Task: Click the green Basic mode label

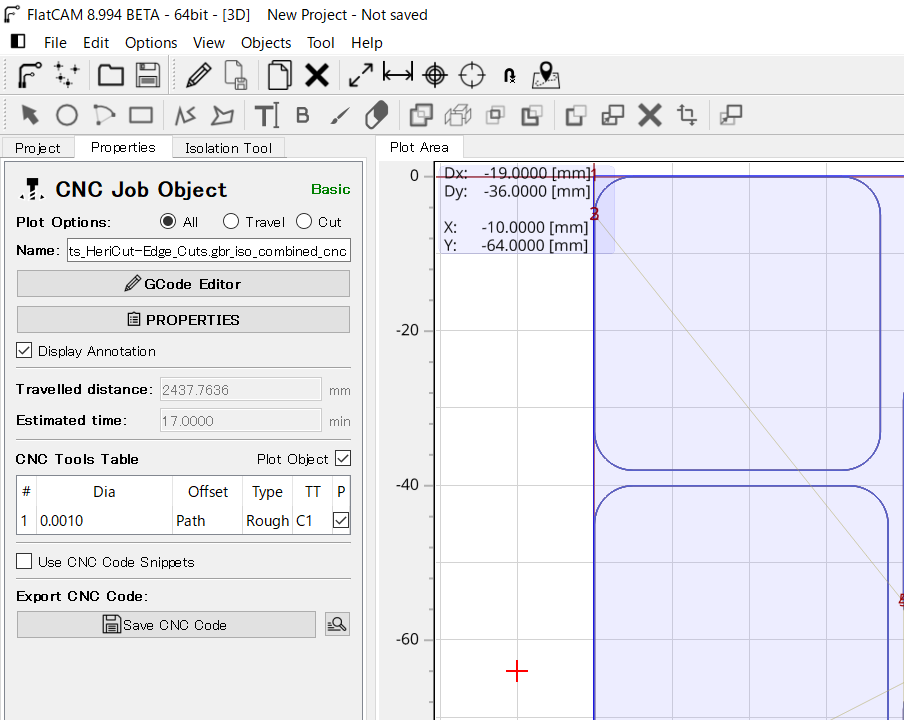Action: tap(330, 189)
